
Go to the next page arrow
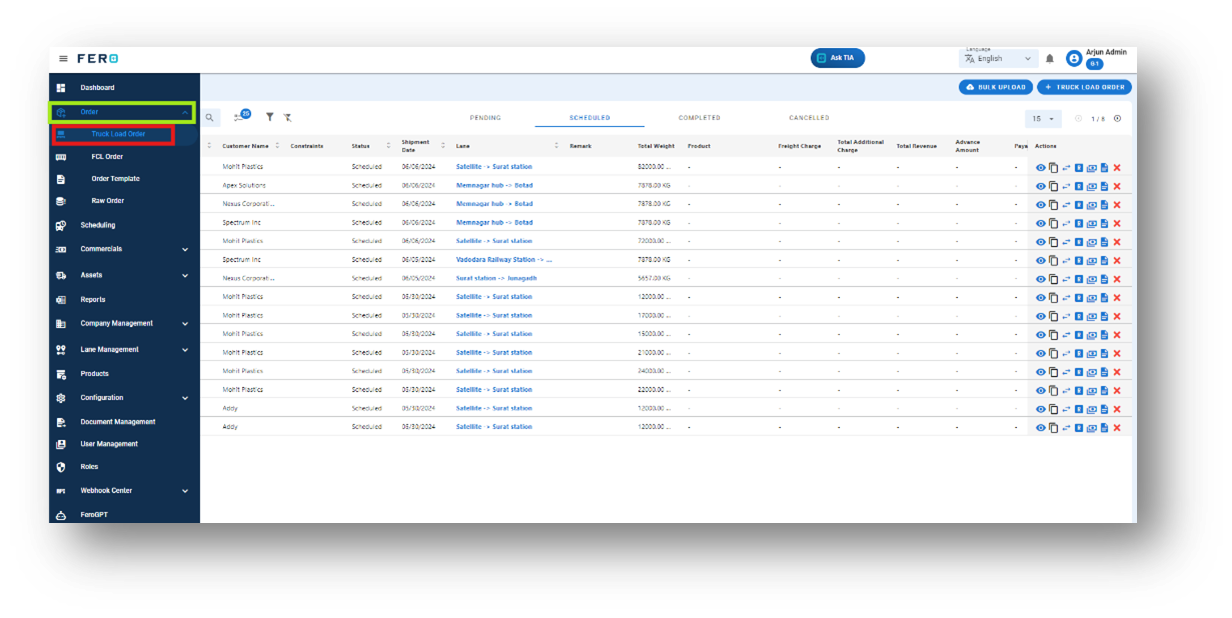1117,118
